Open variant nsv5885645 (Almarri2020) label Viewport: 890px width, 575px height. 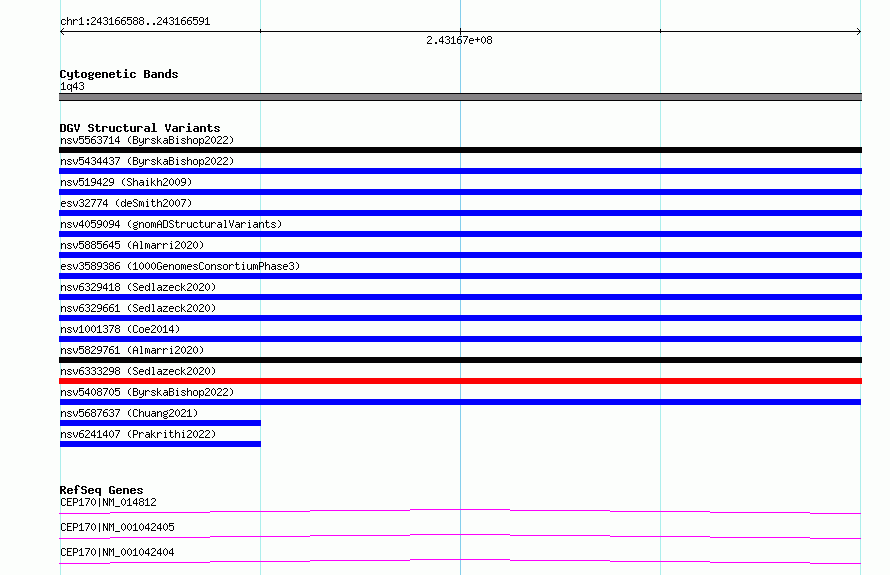(132, 245)
